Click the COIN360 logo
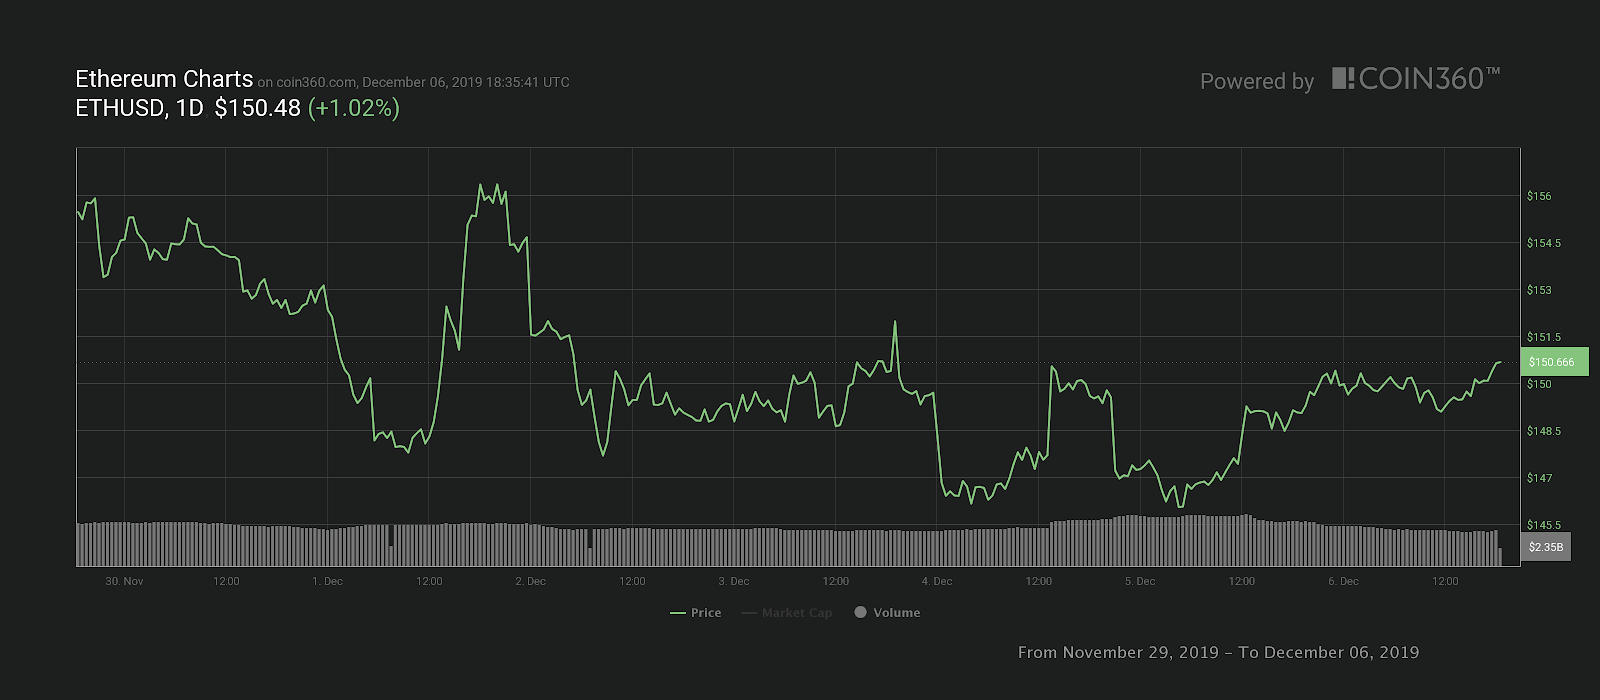 point(1416,79)
